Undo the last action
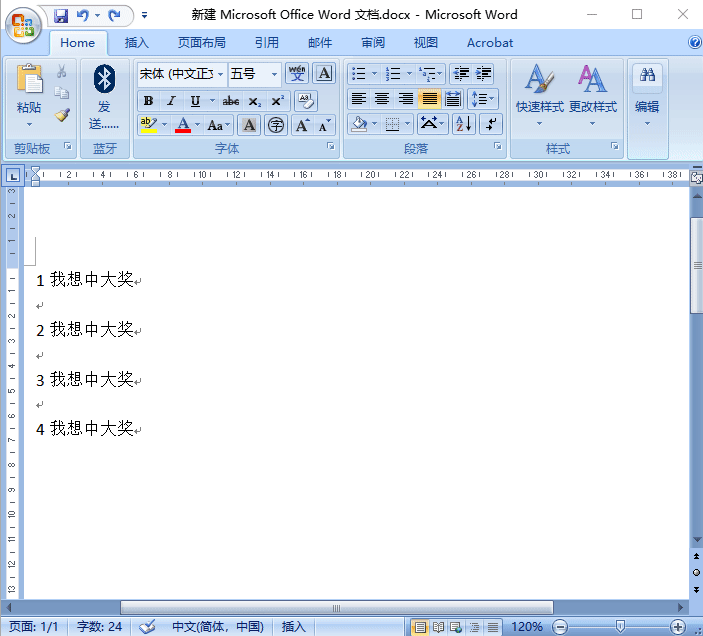 (x=83, y=16)
